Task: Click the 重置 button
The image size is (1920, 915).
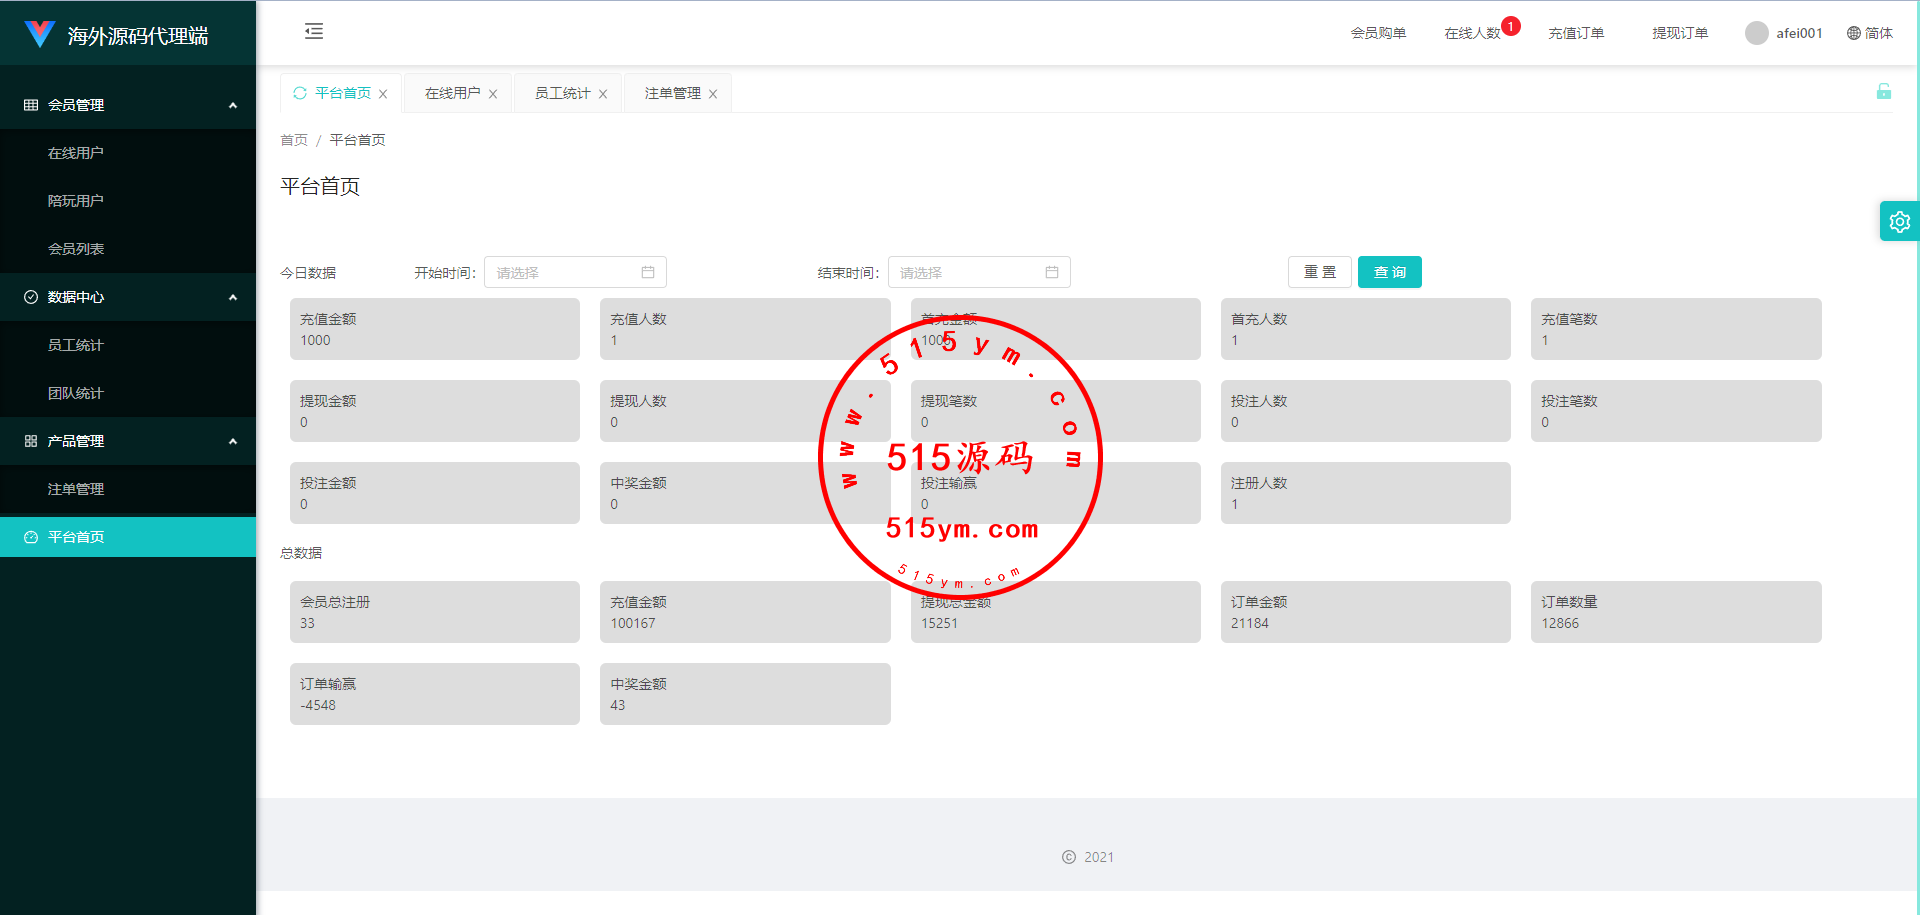Action: click(1319, 272)
